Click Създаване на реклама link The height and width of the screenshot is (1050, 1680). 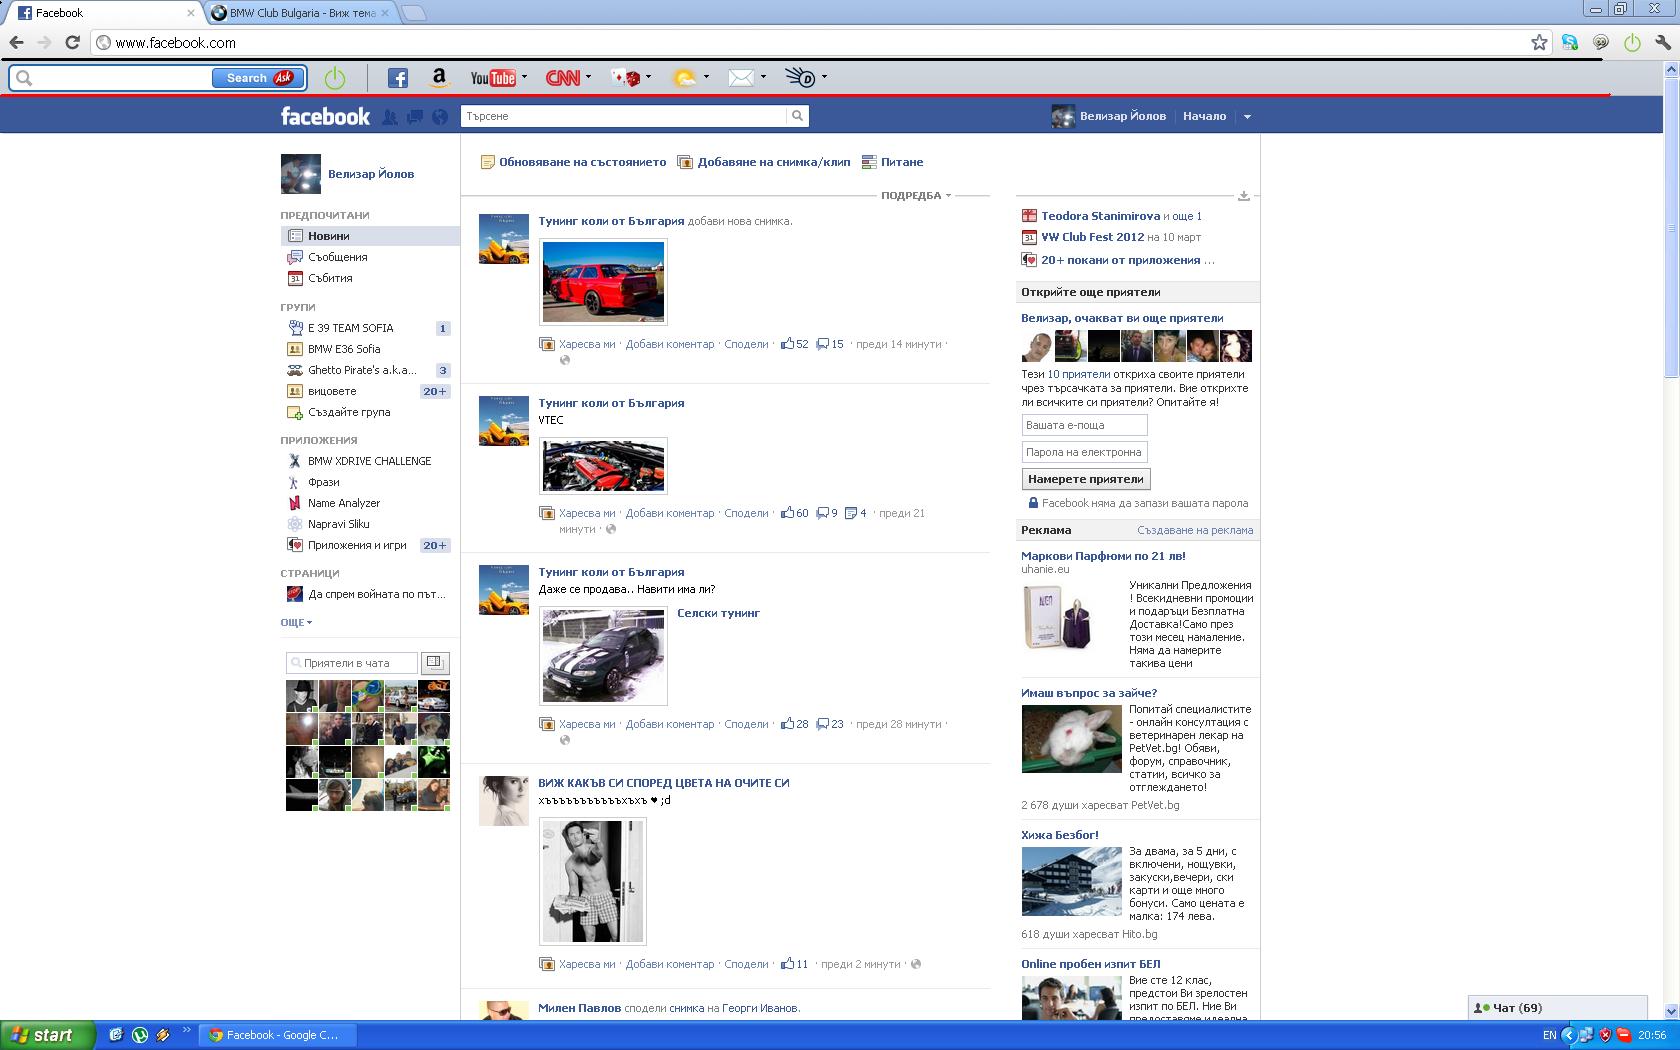tap(1195, 530)
